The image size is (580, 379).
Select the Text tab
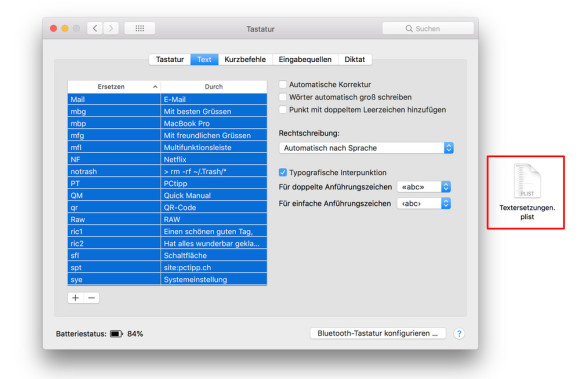pos(205,60)
